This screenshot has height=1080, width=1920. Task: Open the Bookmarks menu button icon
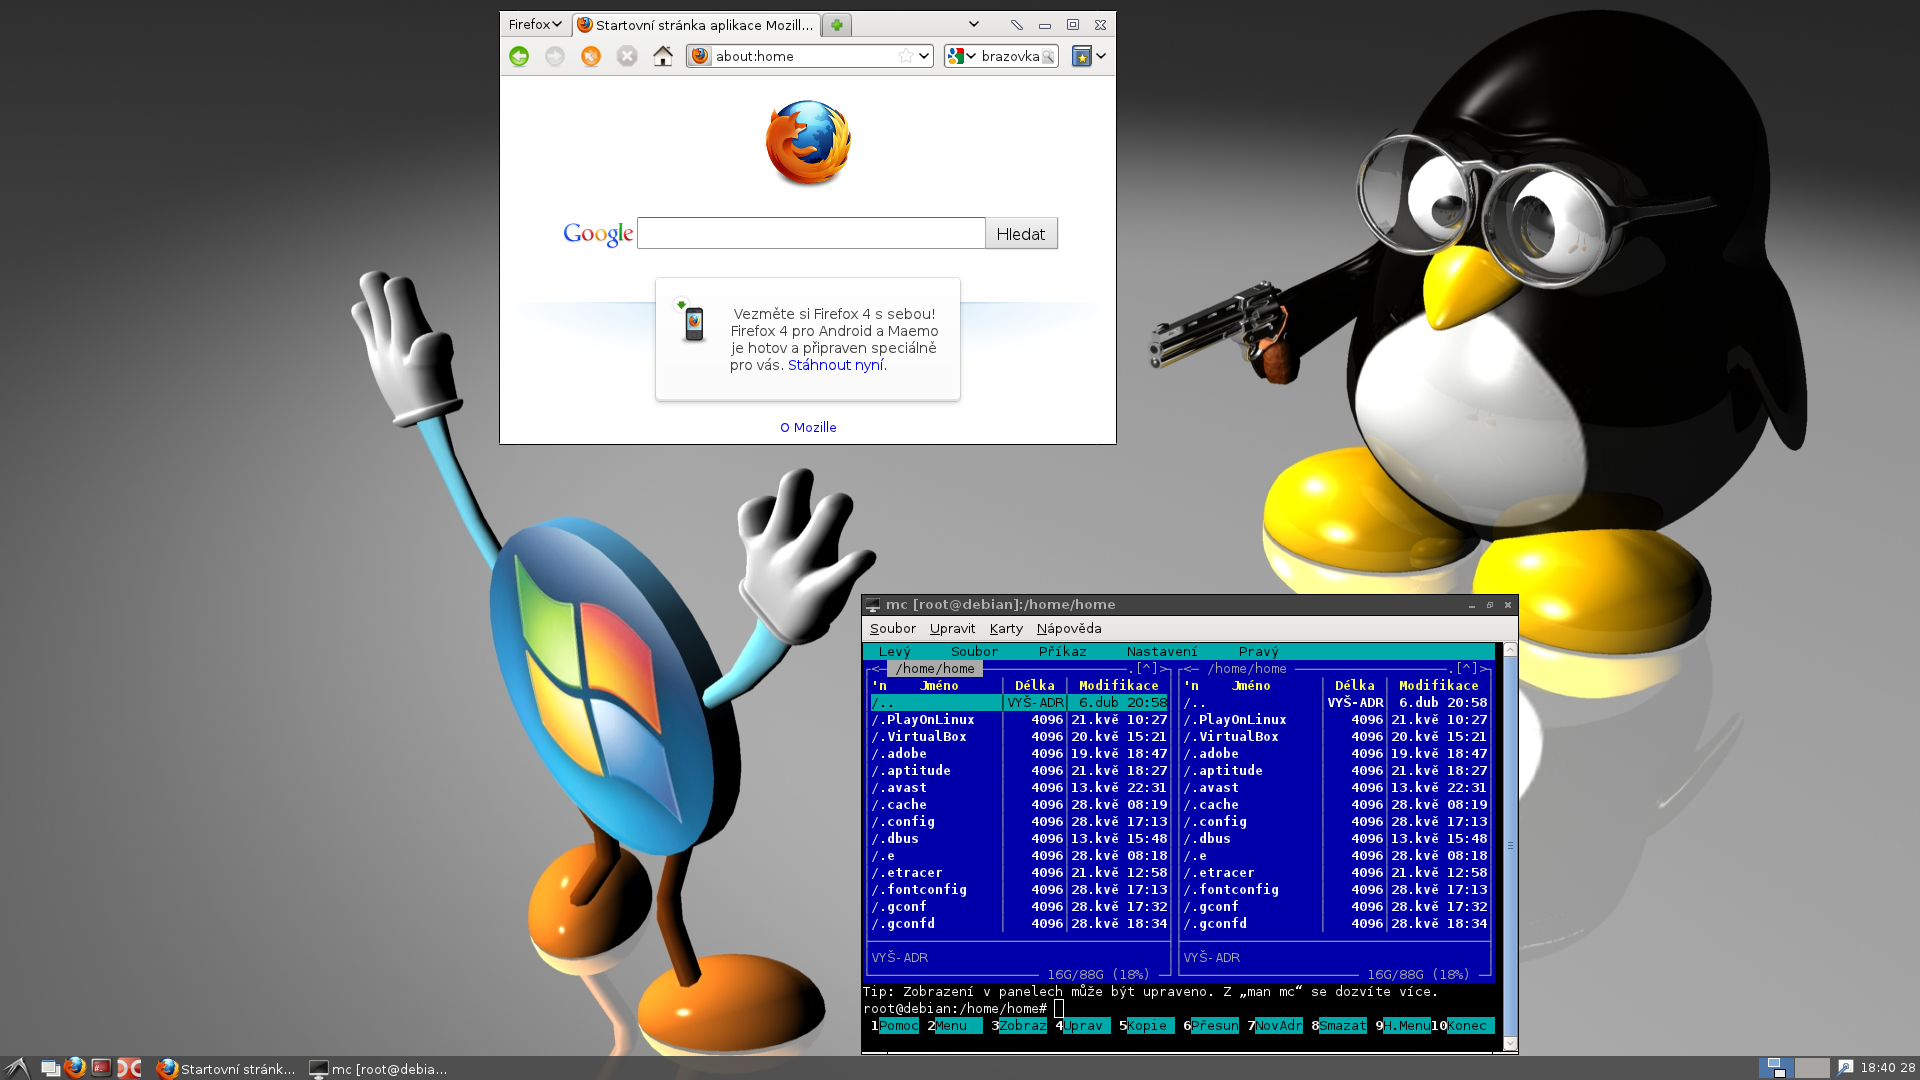(1082, 56)
